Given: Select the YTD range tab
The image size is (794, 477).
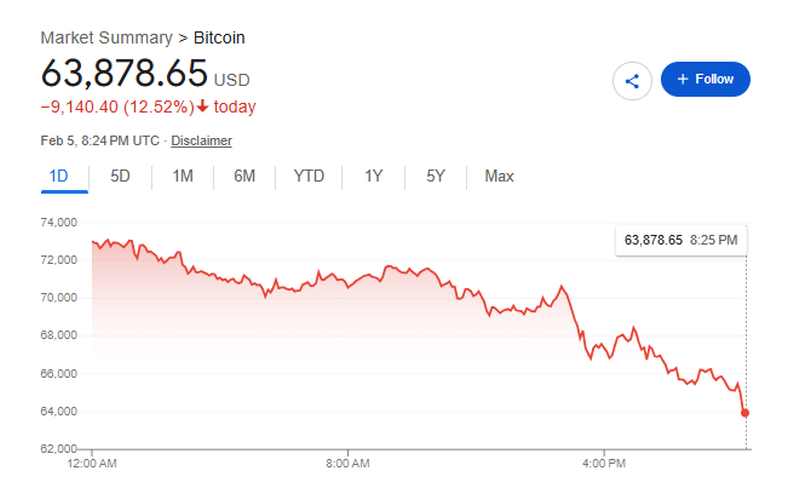Looking at the screenshot, I should [309, 177].
